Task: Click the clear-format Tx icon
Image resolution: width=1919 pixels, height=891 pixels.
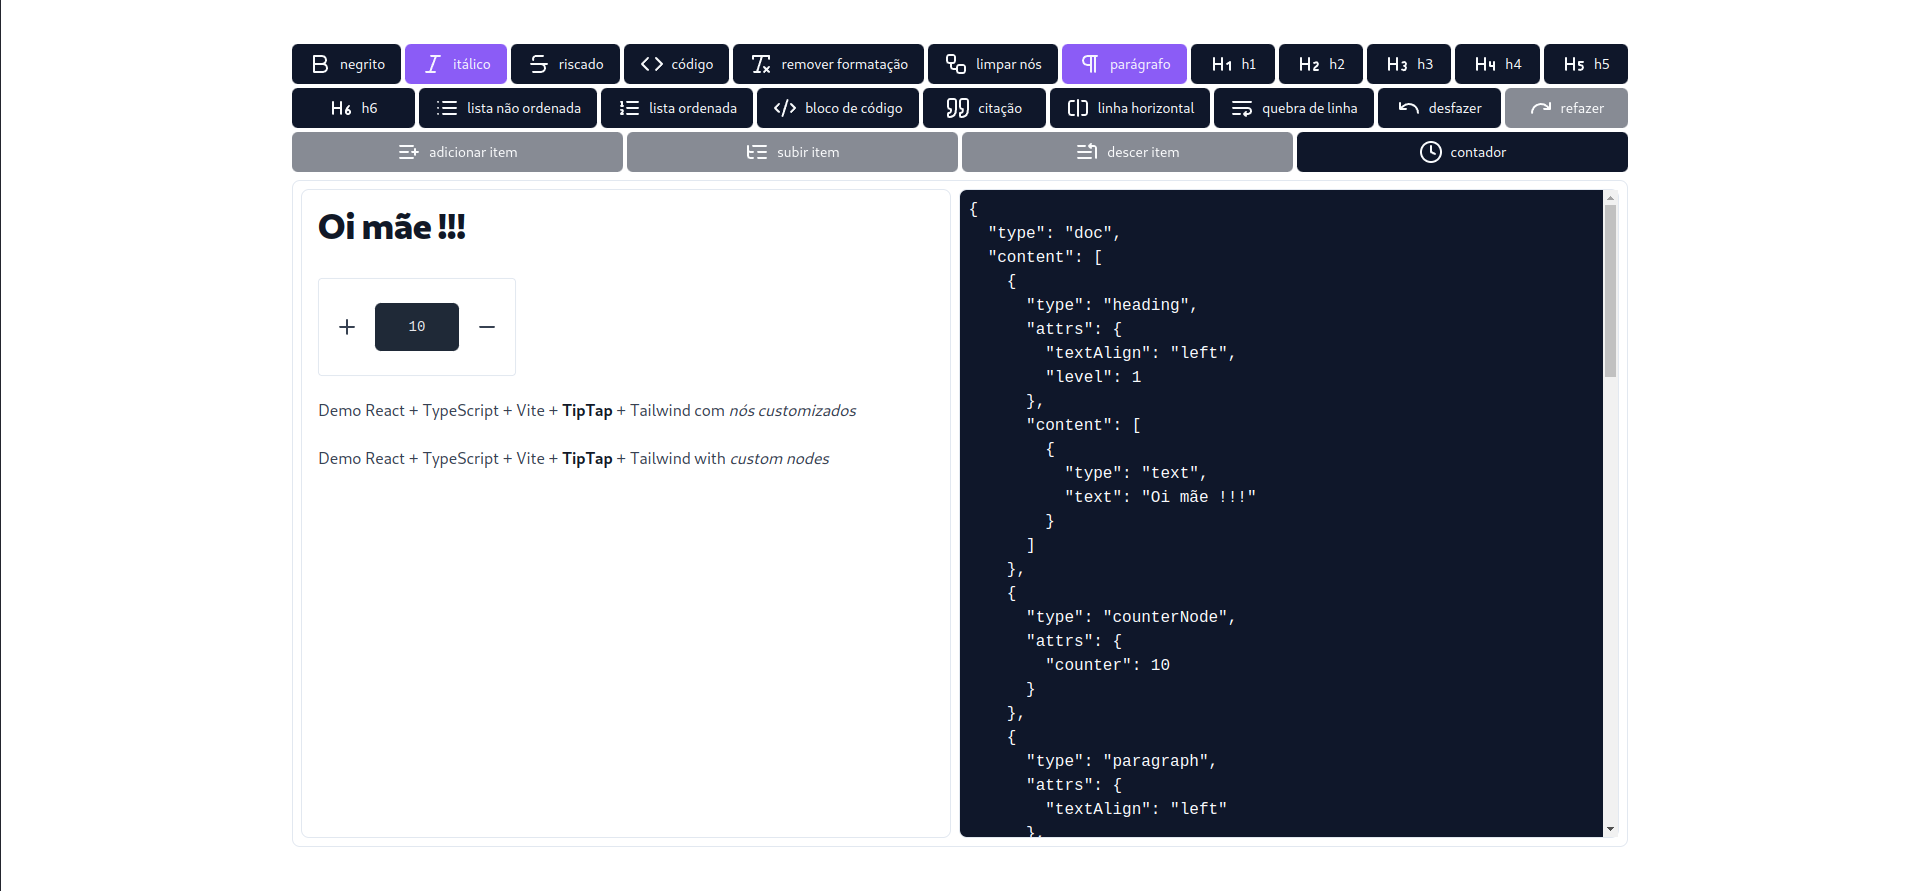Action: (761, 64)
